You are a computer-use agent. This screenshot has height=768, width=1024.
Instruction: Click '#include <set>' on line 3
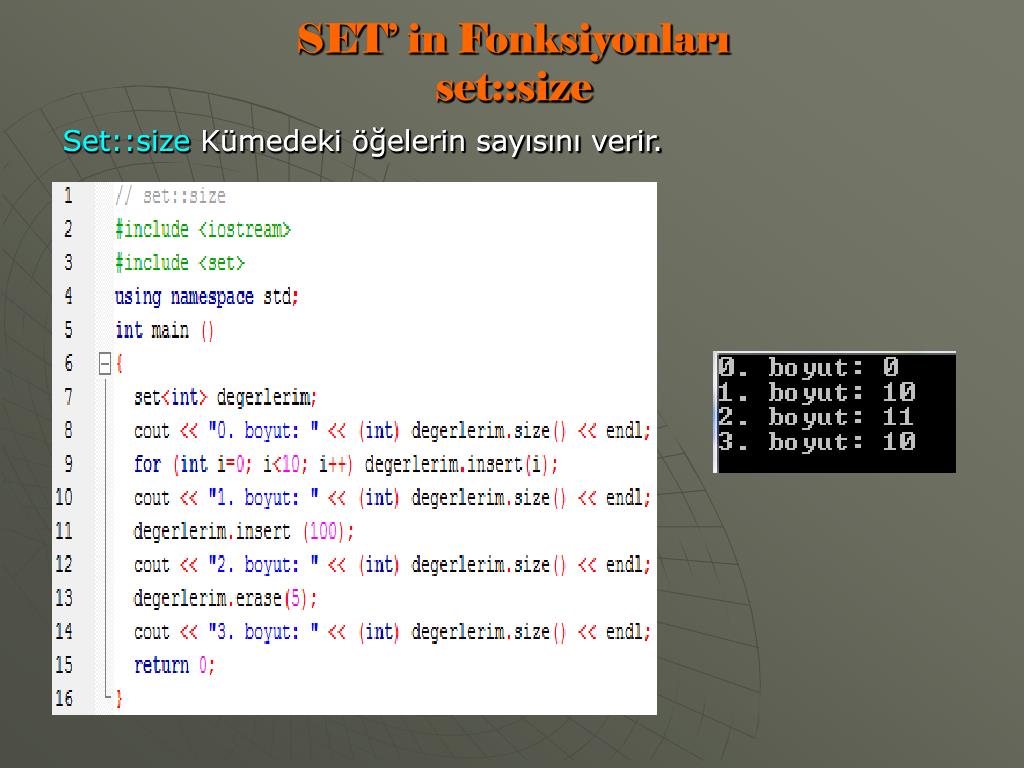point(180,263)
